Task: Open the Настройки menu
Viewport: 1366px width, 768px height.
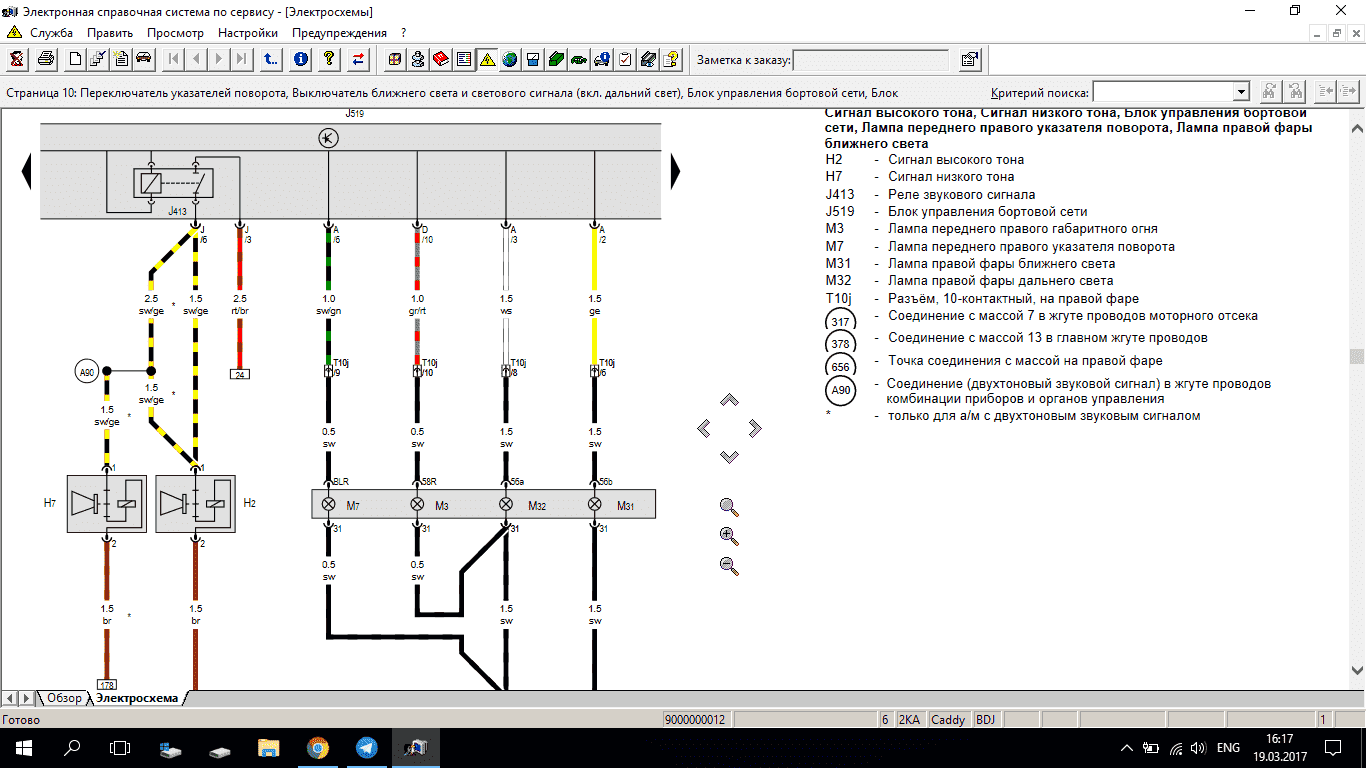Action: pyautogui.click(x=248, y=33)
